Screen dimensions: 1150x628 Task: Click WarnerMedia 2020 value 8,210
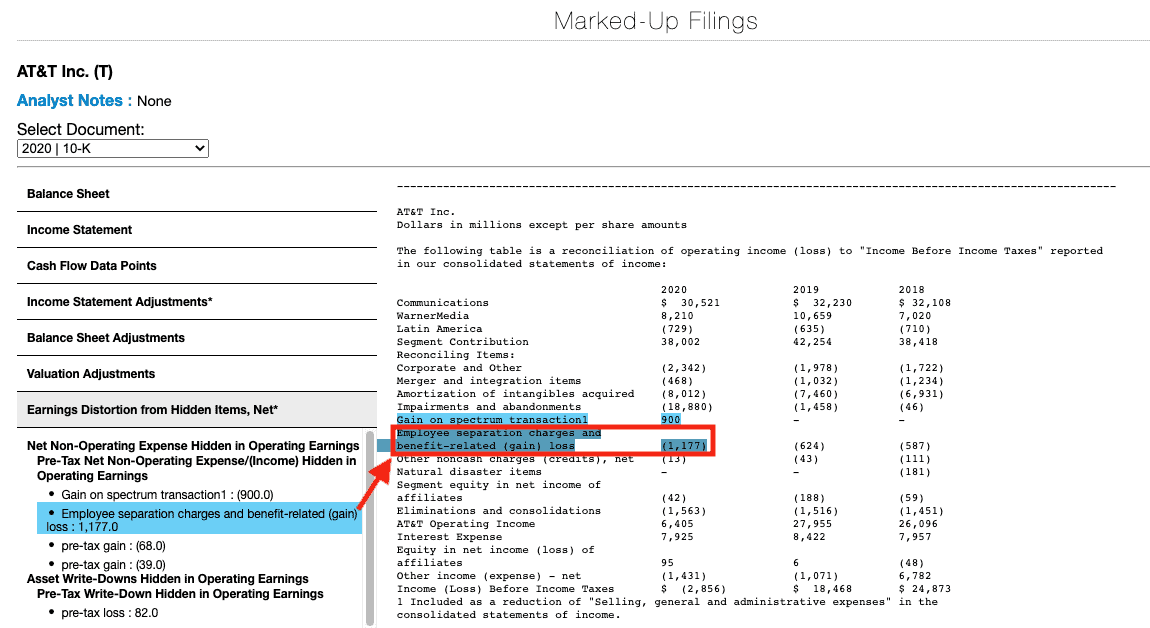click(x=677, y=315)
